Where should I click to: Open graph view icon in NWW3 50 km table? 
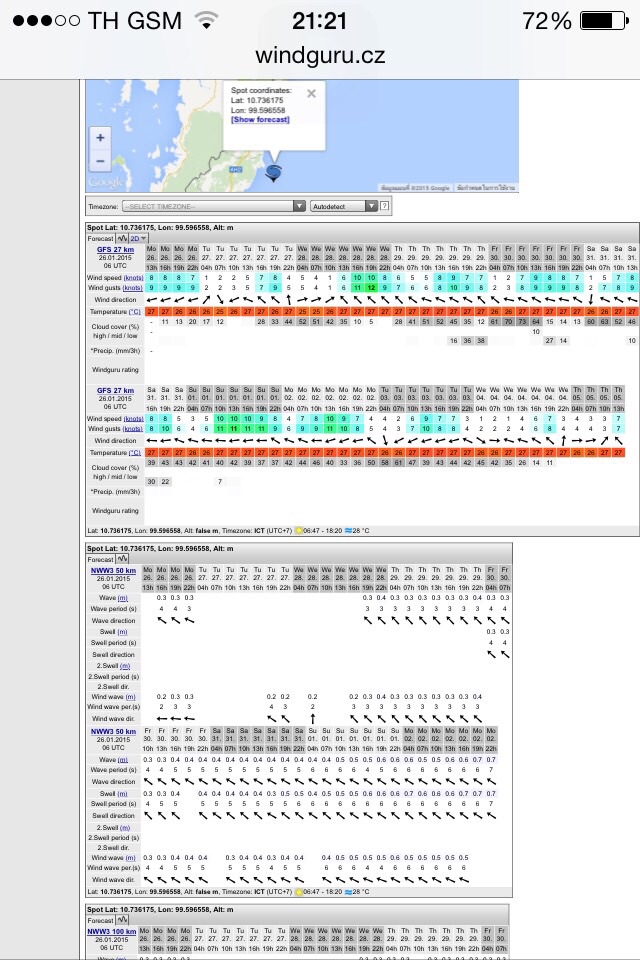pos(122,559)
